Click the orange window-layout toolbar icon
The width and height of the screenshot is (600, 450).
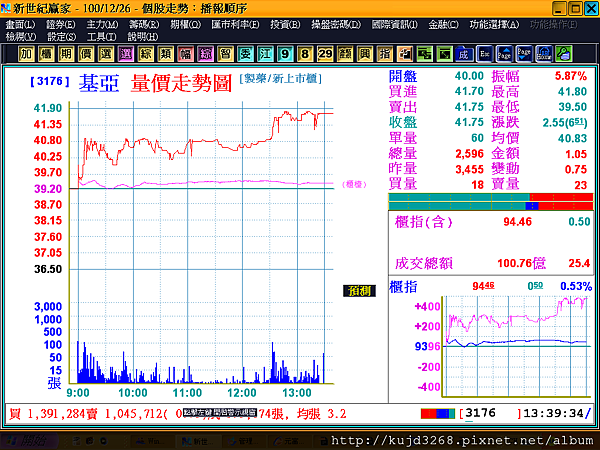[404, 54]
